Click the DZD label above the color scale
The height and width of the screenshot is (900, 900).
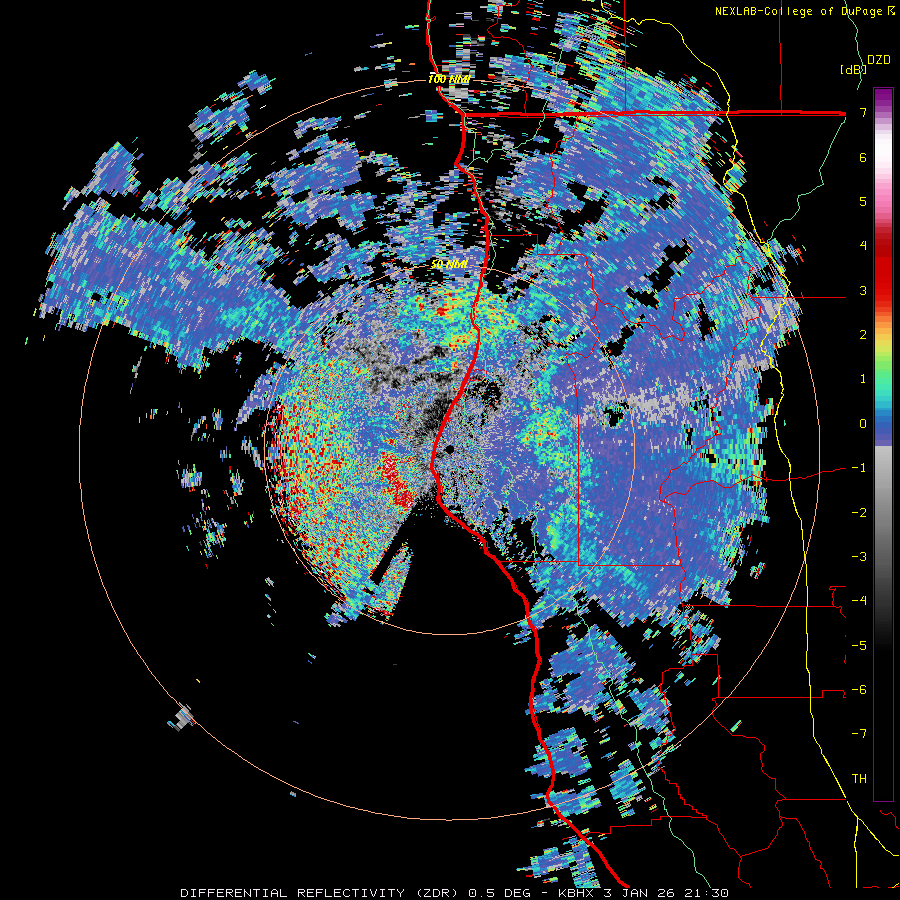pos(879,60)
